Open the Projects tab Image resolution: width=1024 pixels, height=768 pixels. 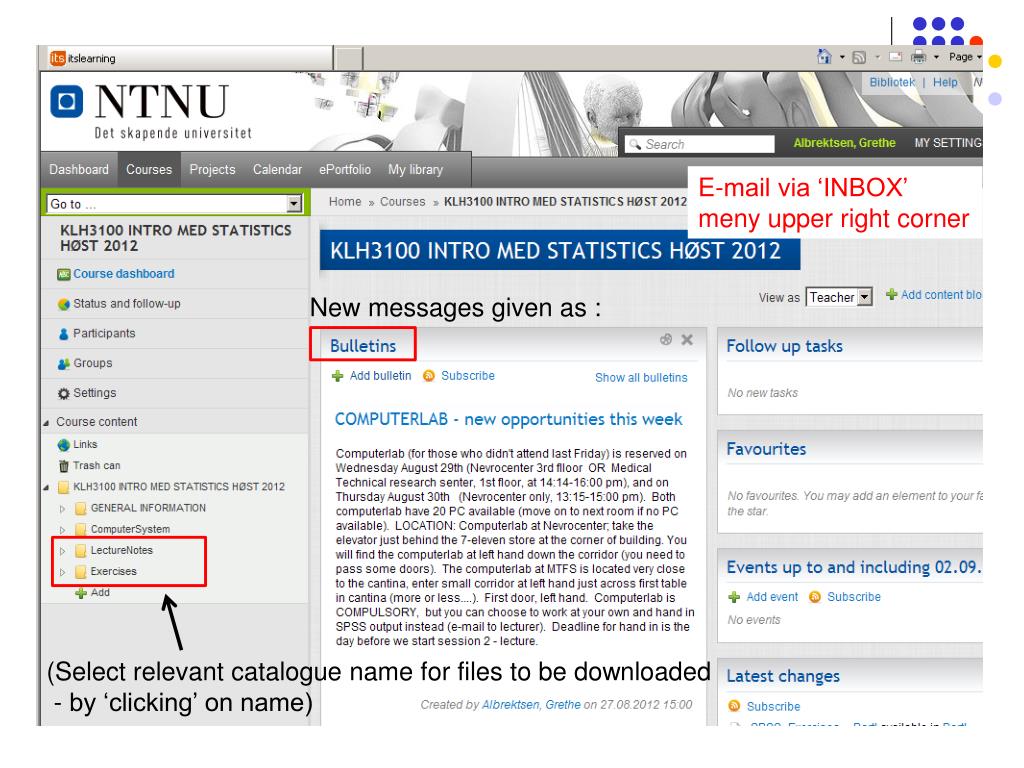pos(212,170)
